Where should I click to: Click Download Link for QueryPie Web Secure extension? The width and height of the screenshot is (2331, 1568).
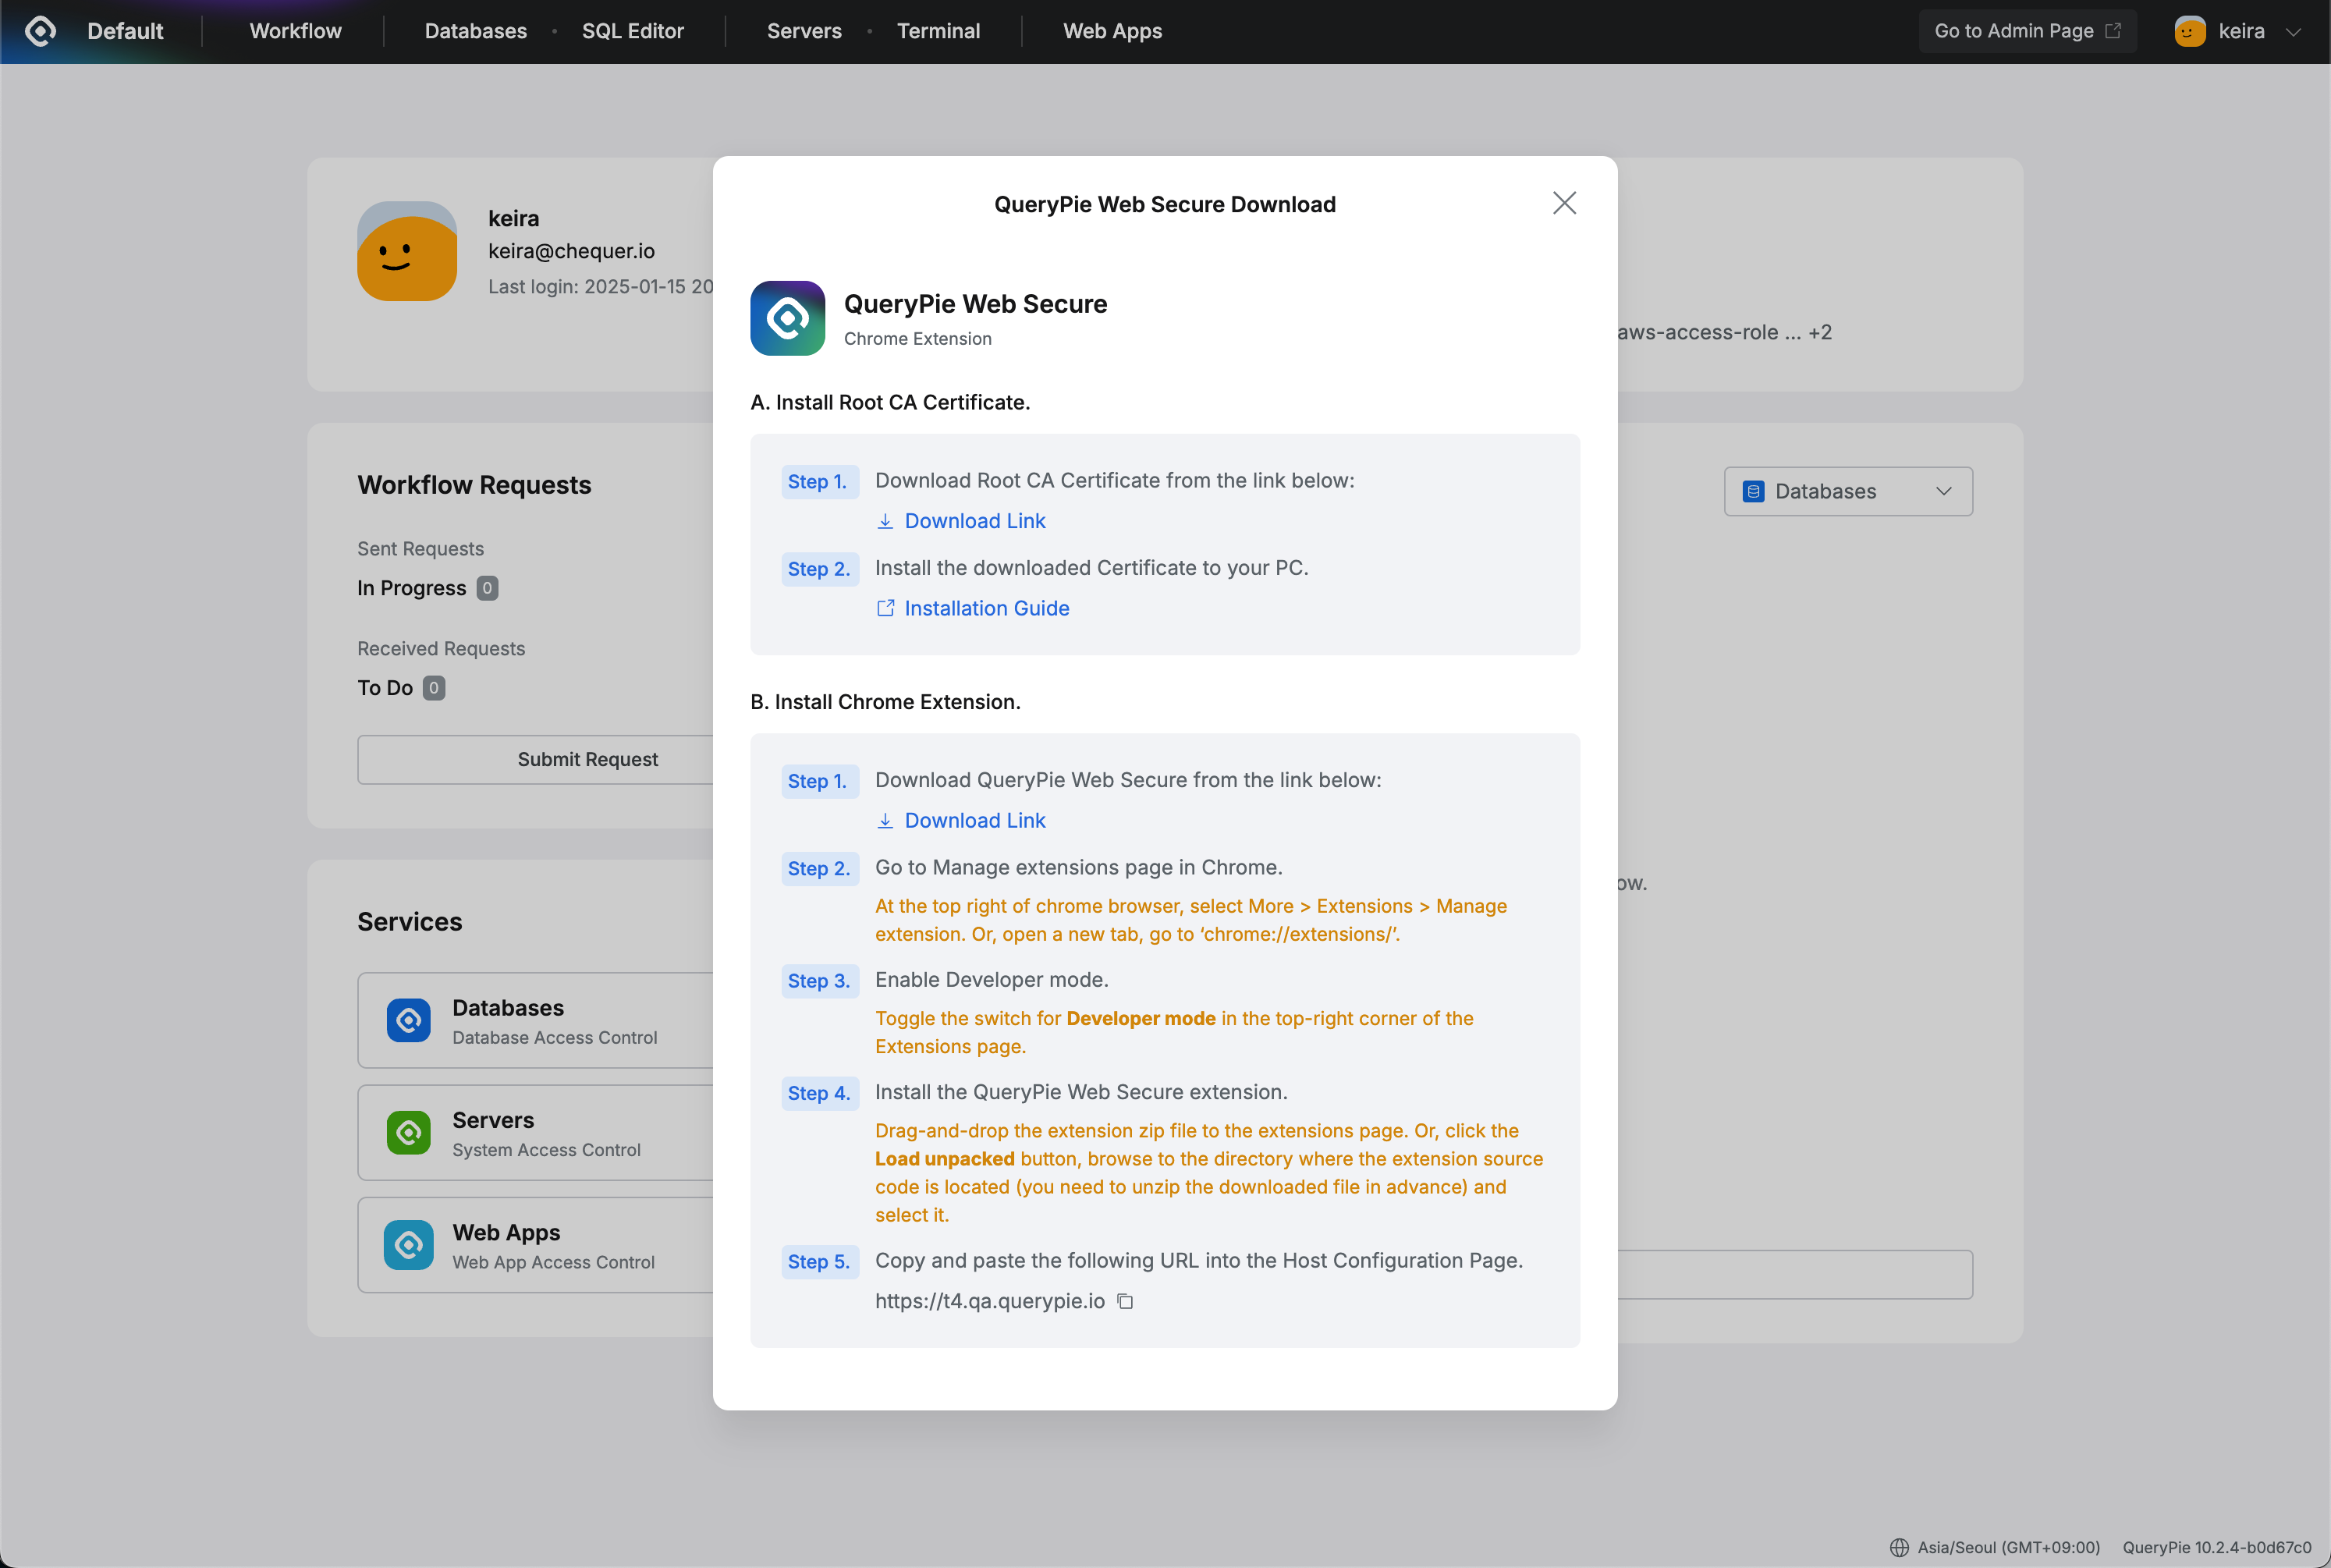(x=974, y=820)
